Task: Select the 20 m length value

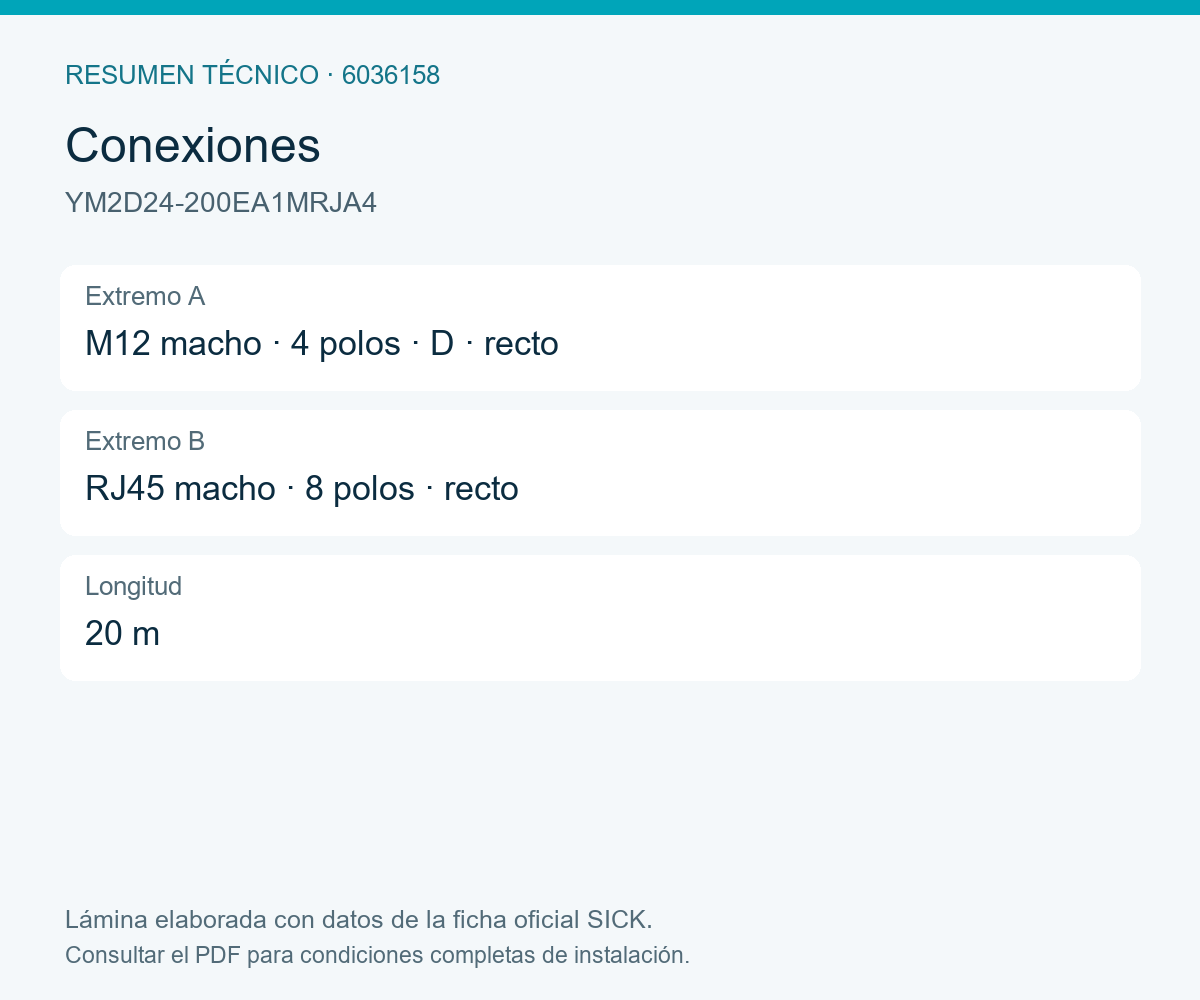Action: [122, 634]
